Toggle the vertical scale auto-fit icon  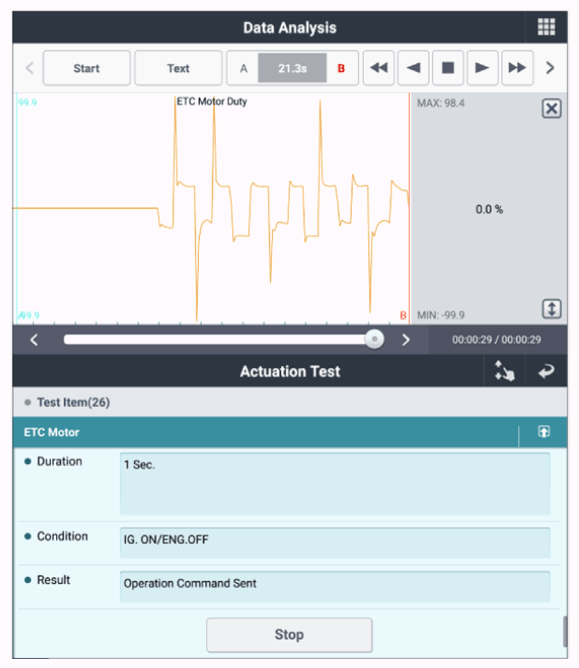[551, 309]
